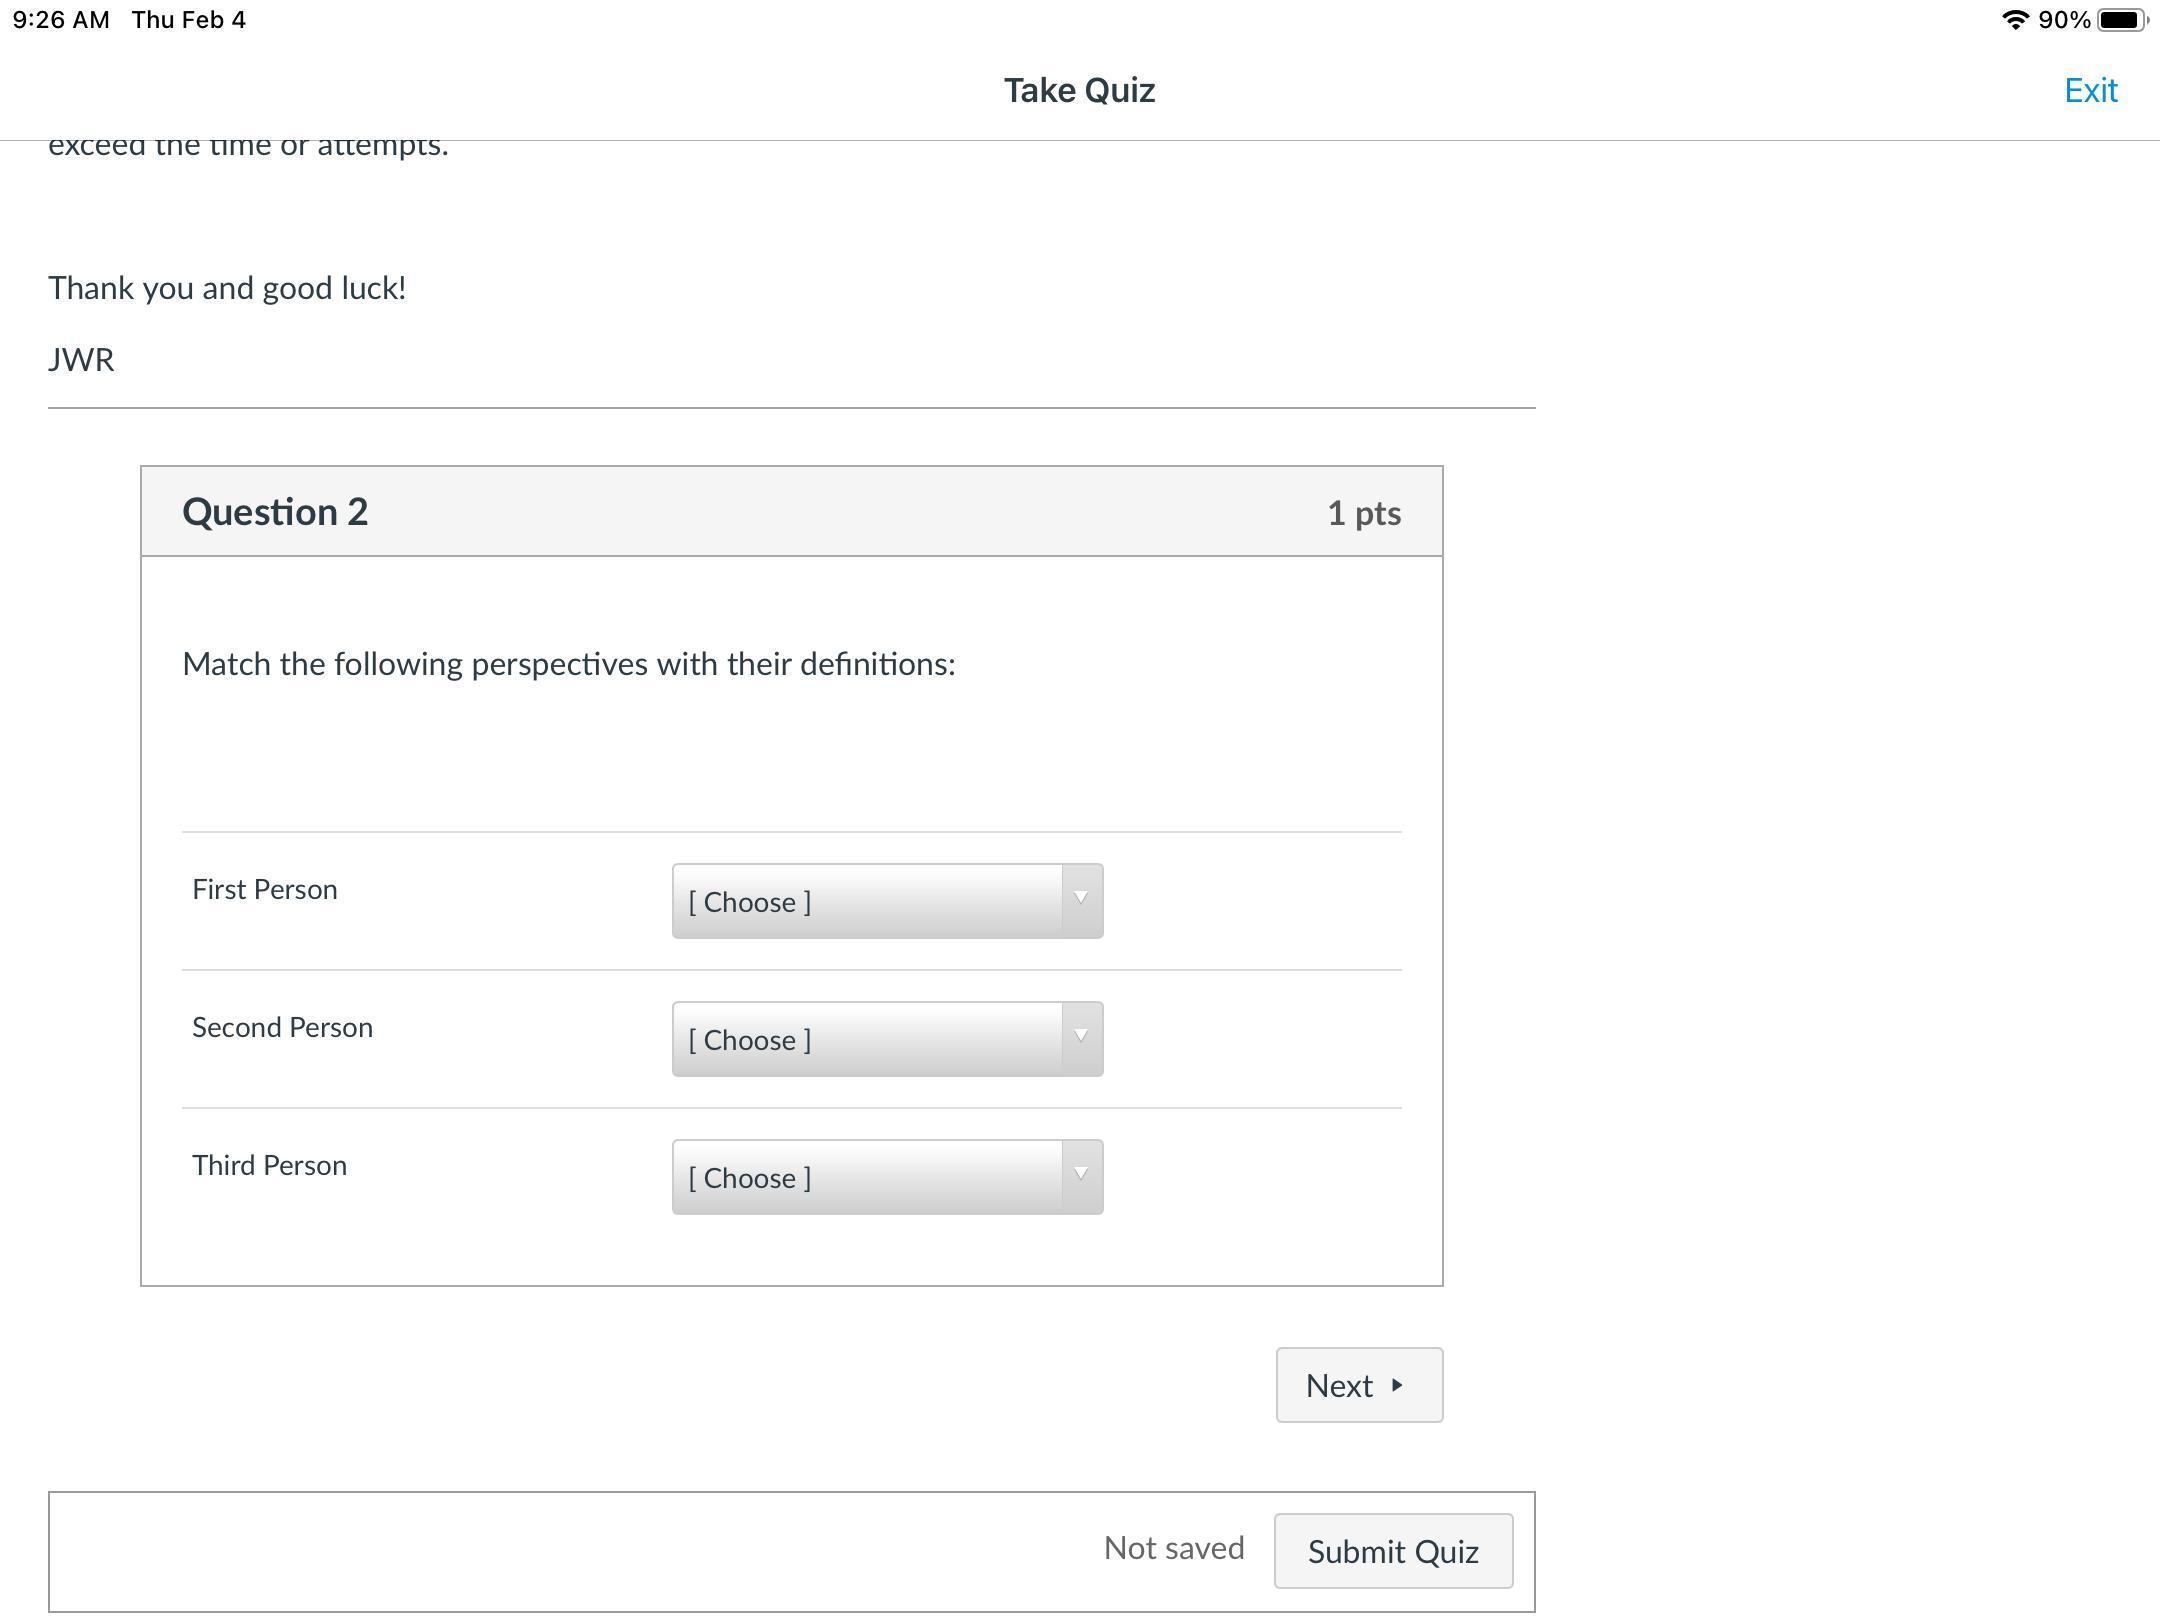Click the Wi-Fi status icon
2160x1620 pixels.
(2014, 20)
